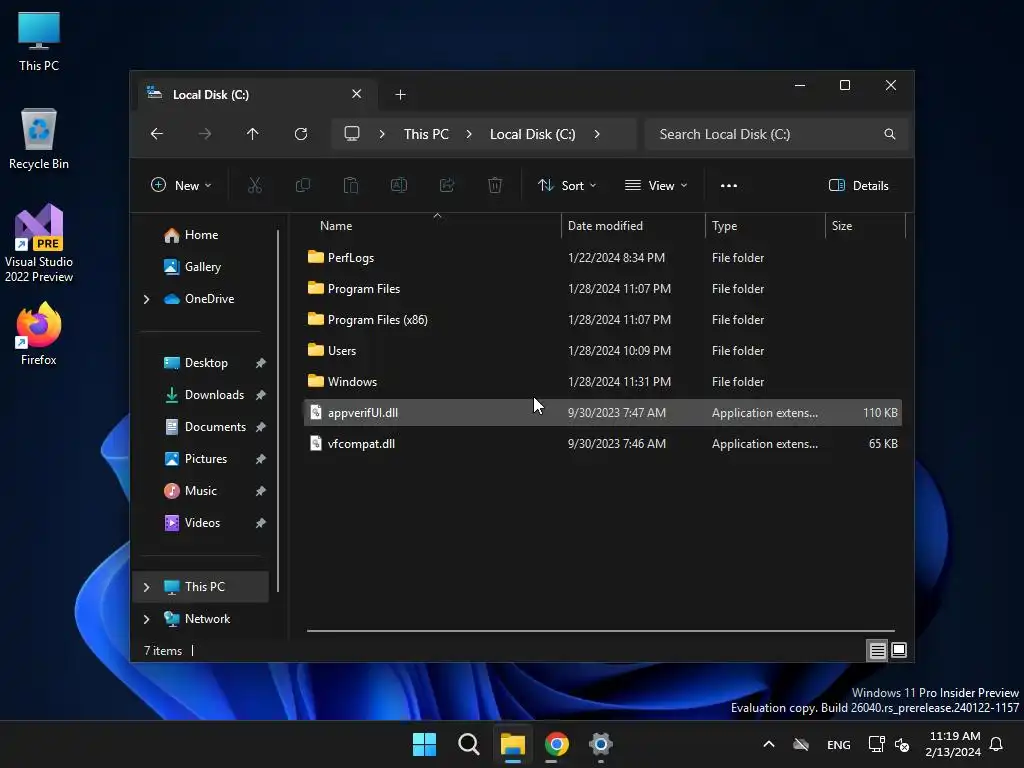Open a new tab with plus button
Screen dimensions: 1024x768
400,95
